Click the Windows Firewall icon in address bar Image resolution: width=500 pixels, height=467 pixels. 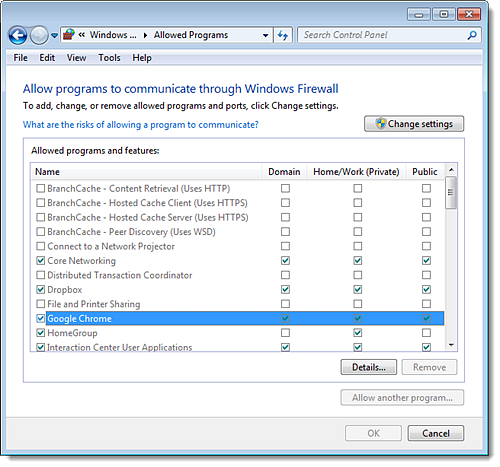pyautogui.click(x=69, y=35)
